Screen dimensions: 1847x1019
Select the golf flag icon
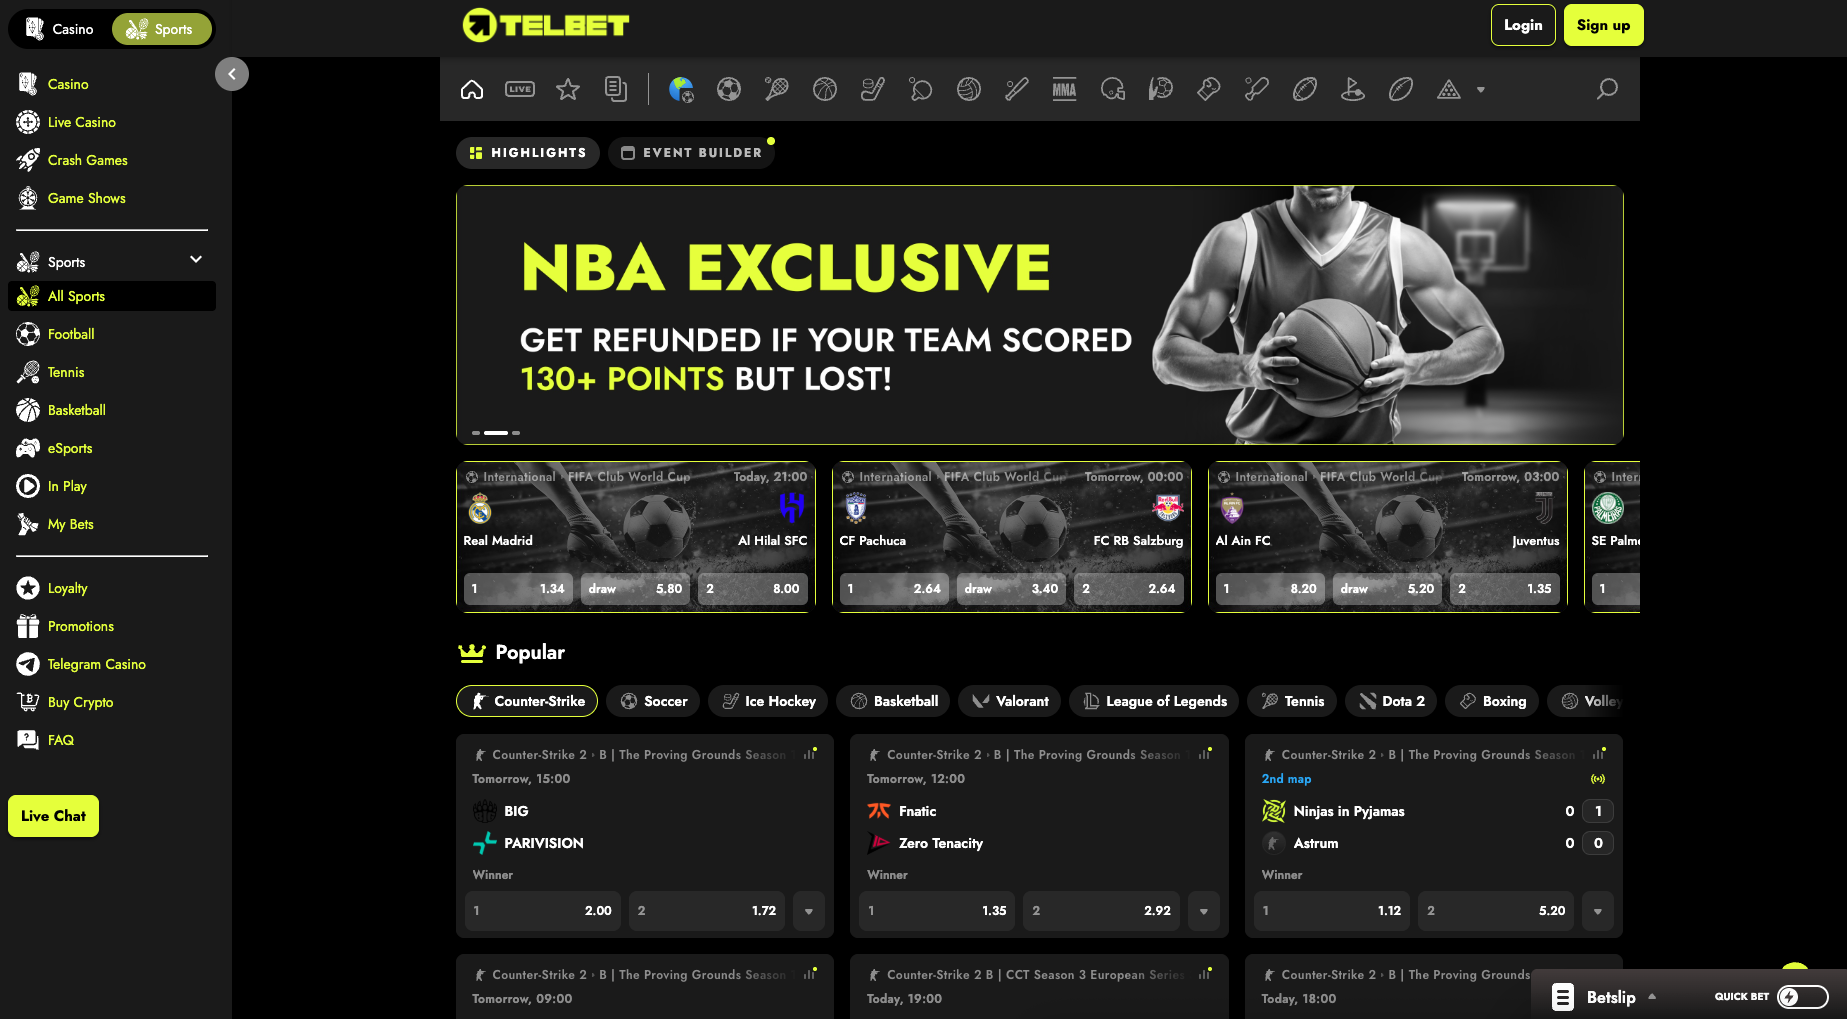tap(1353, 90)
